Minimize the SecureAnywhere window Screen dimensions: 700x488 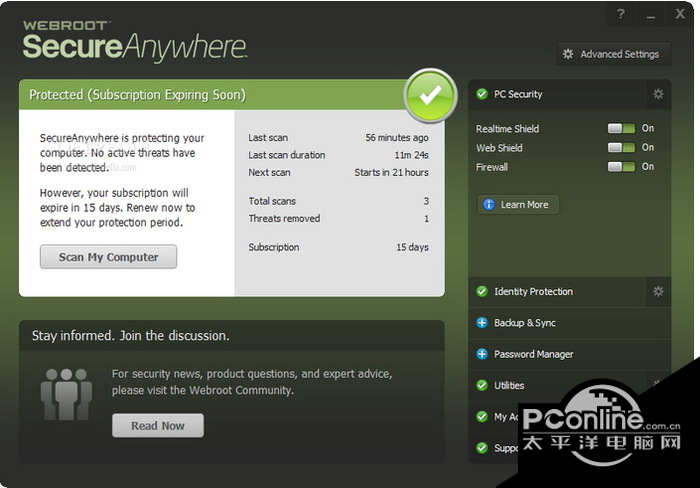coord(650,15)
